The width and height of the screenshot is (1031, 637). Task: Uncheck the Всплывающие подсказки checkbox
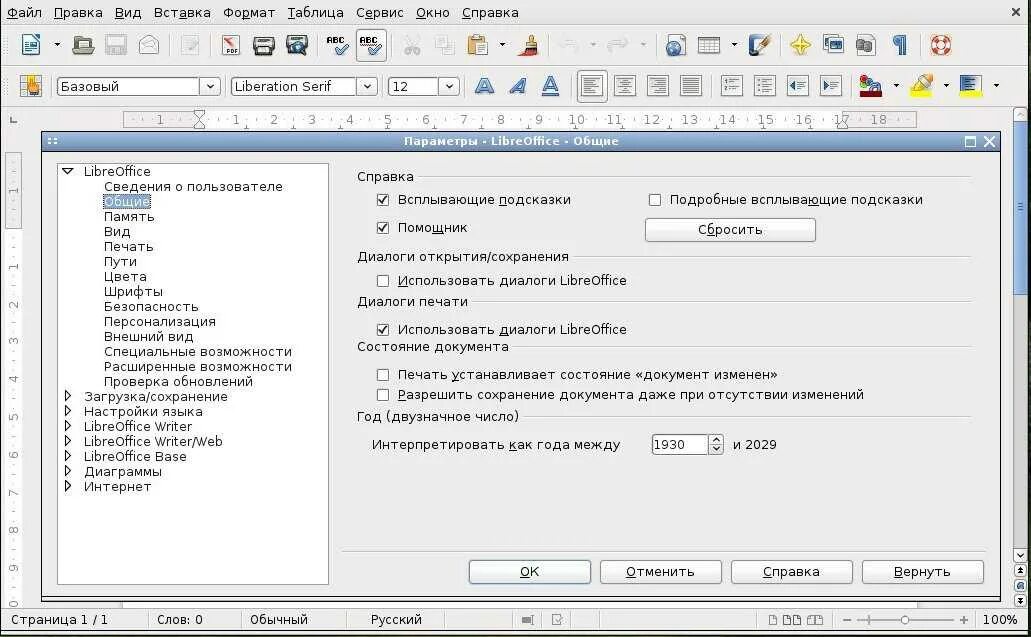point(383,200)
